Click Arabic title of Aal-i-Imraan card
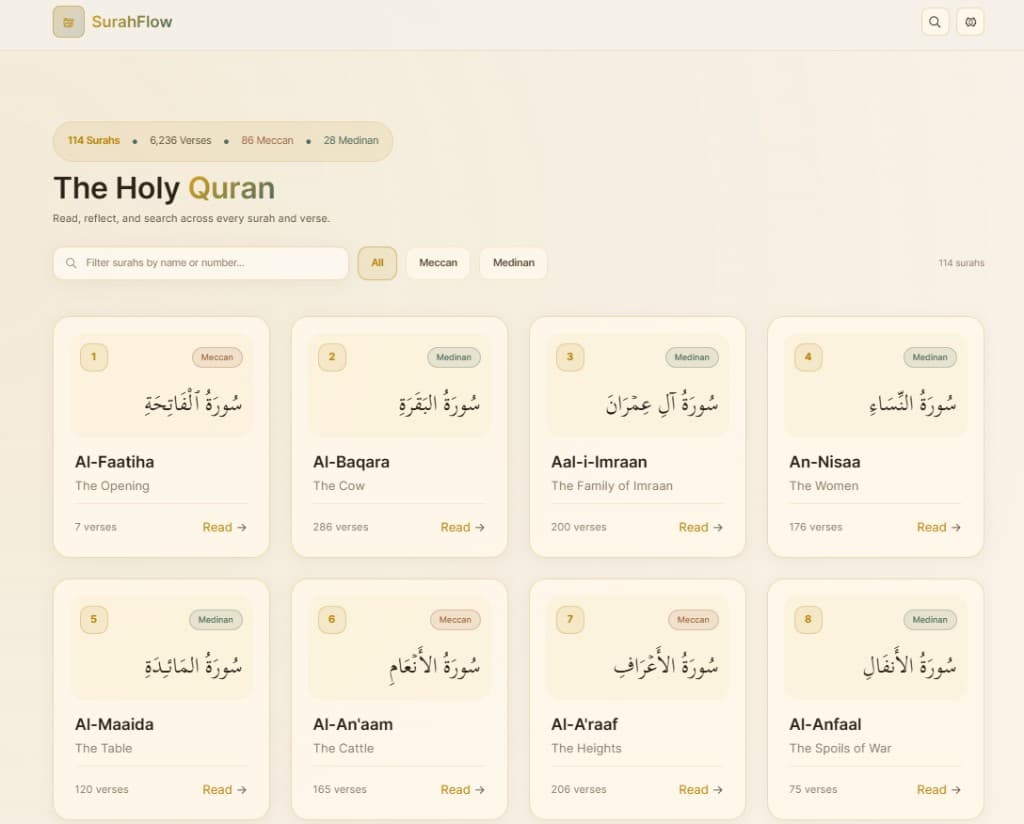Viewport: 1024px width, 824px height. [x=662, y=404]
